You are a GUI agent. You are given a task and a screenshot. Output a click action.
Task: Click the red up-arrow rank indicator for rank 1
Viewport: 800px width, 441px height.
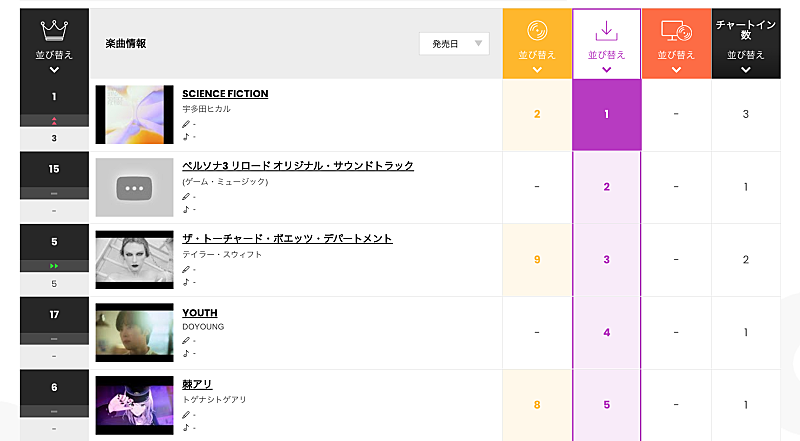pos(54,120)
